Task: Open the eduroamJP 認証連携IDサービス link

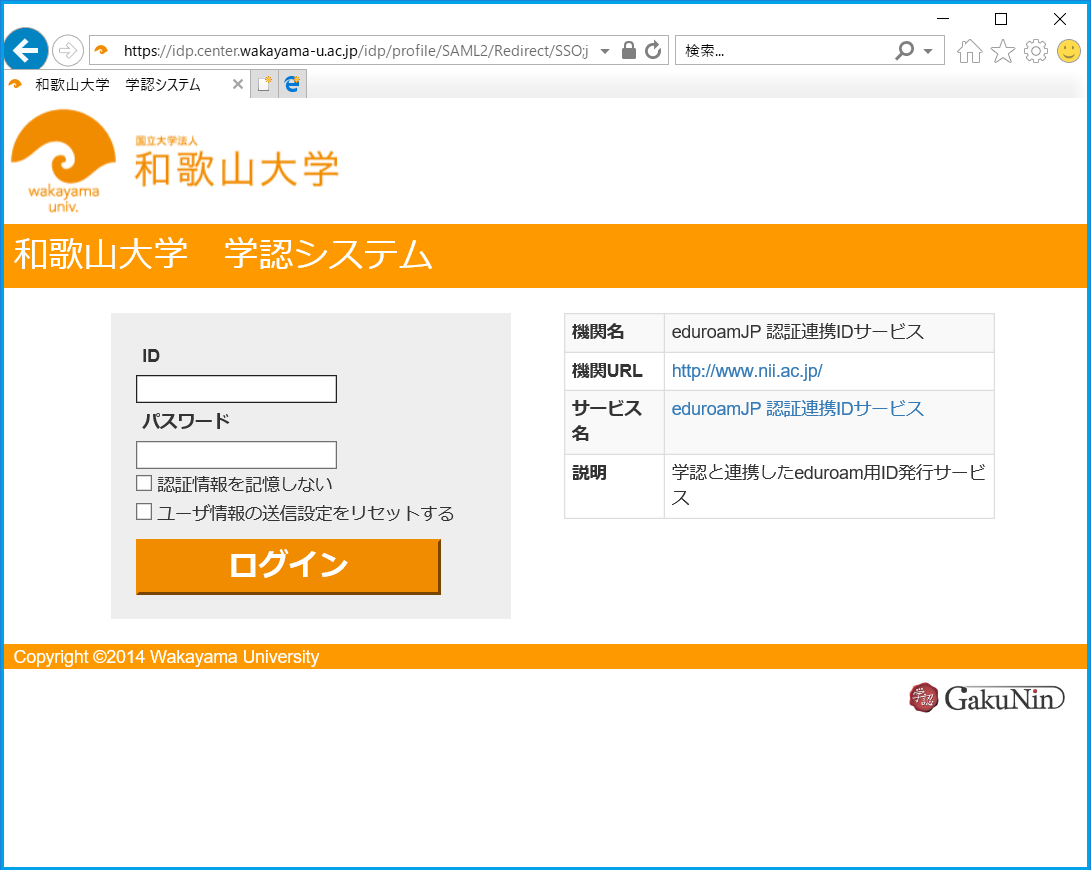Action: tap(797, 409)
